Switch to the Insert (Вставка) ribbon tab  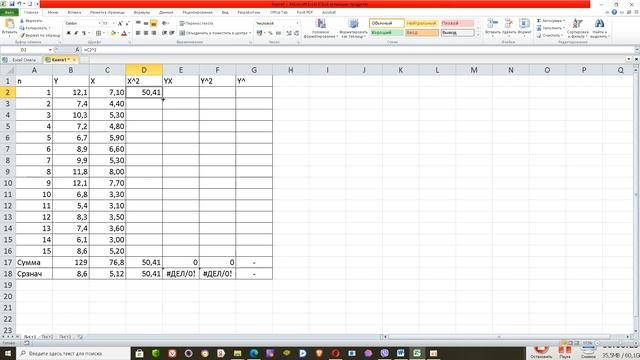click(74, 12)
